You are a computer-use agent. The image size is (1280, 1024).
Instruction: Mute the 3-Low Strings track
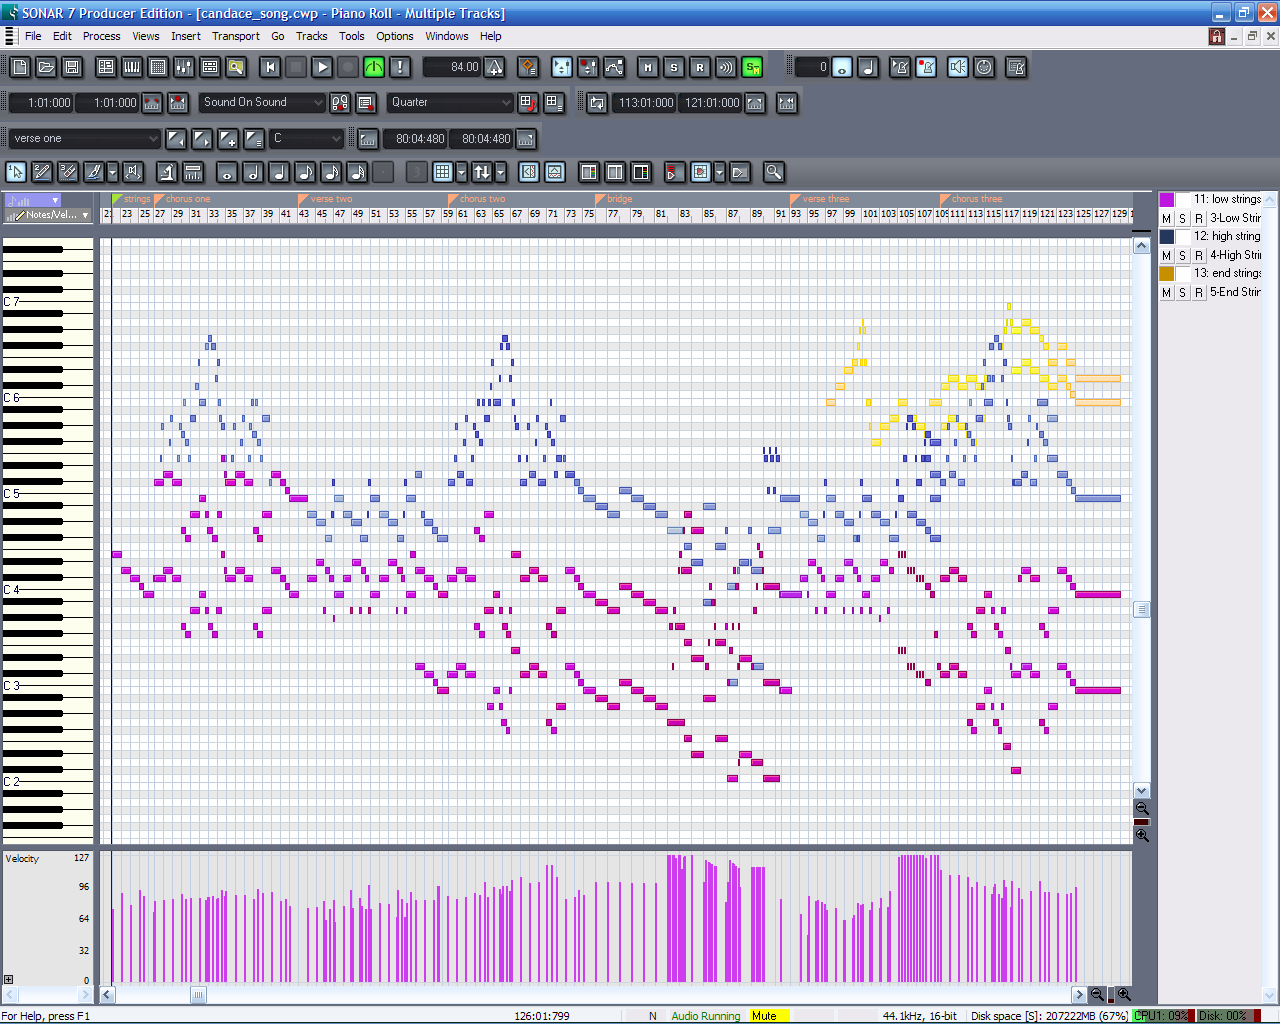(1166, 218)
